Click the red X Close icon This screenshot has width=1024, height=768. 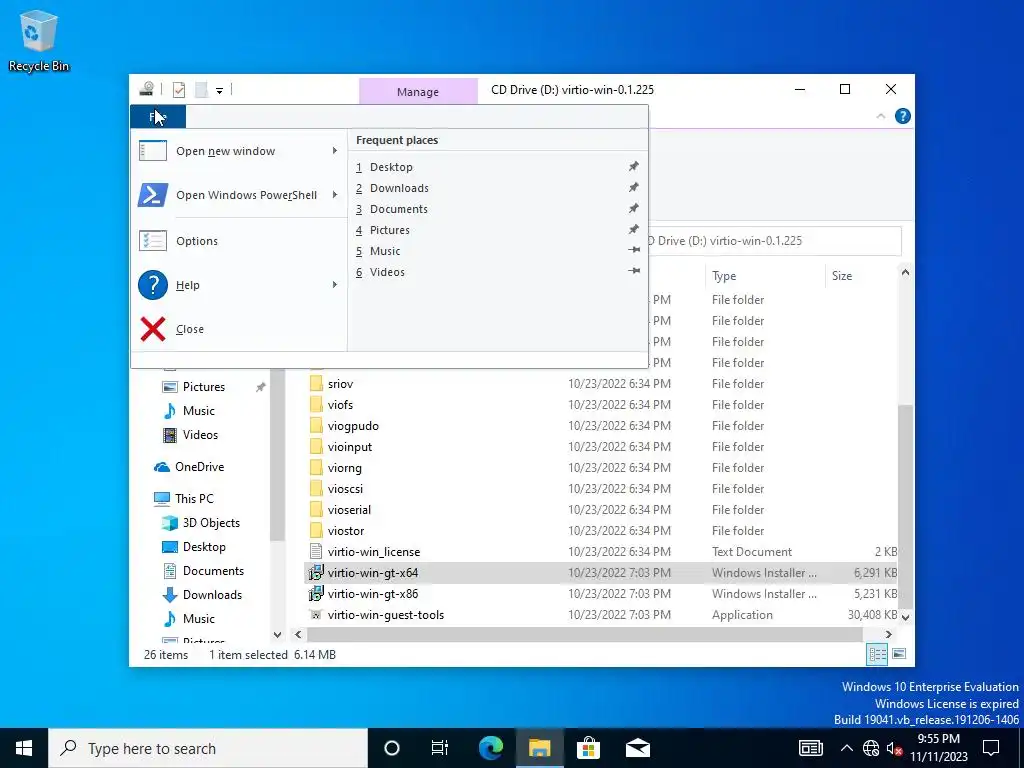coord(153,329)
